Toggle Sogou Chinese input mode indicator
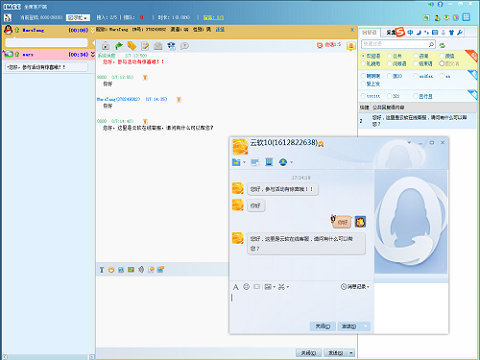Image resolution: width=480 pixels, height=360 pixels. (x=410, y=32)
